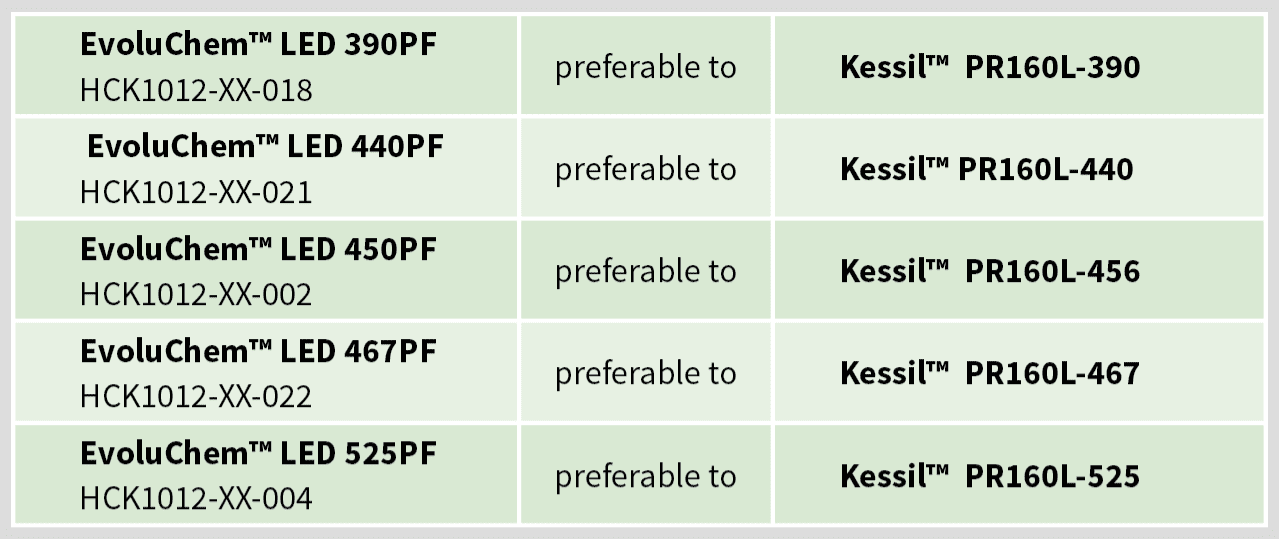Click Kessil PR160L-456 cell
The width and height of the screenshot is (1279, 539).
[x=1018, y=269]
